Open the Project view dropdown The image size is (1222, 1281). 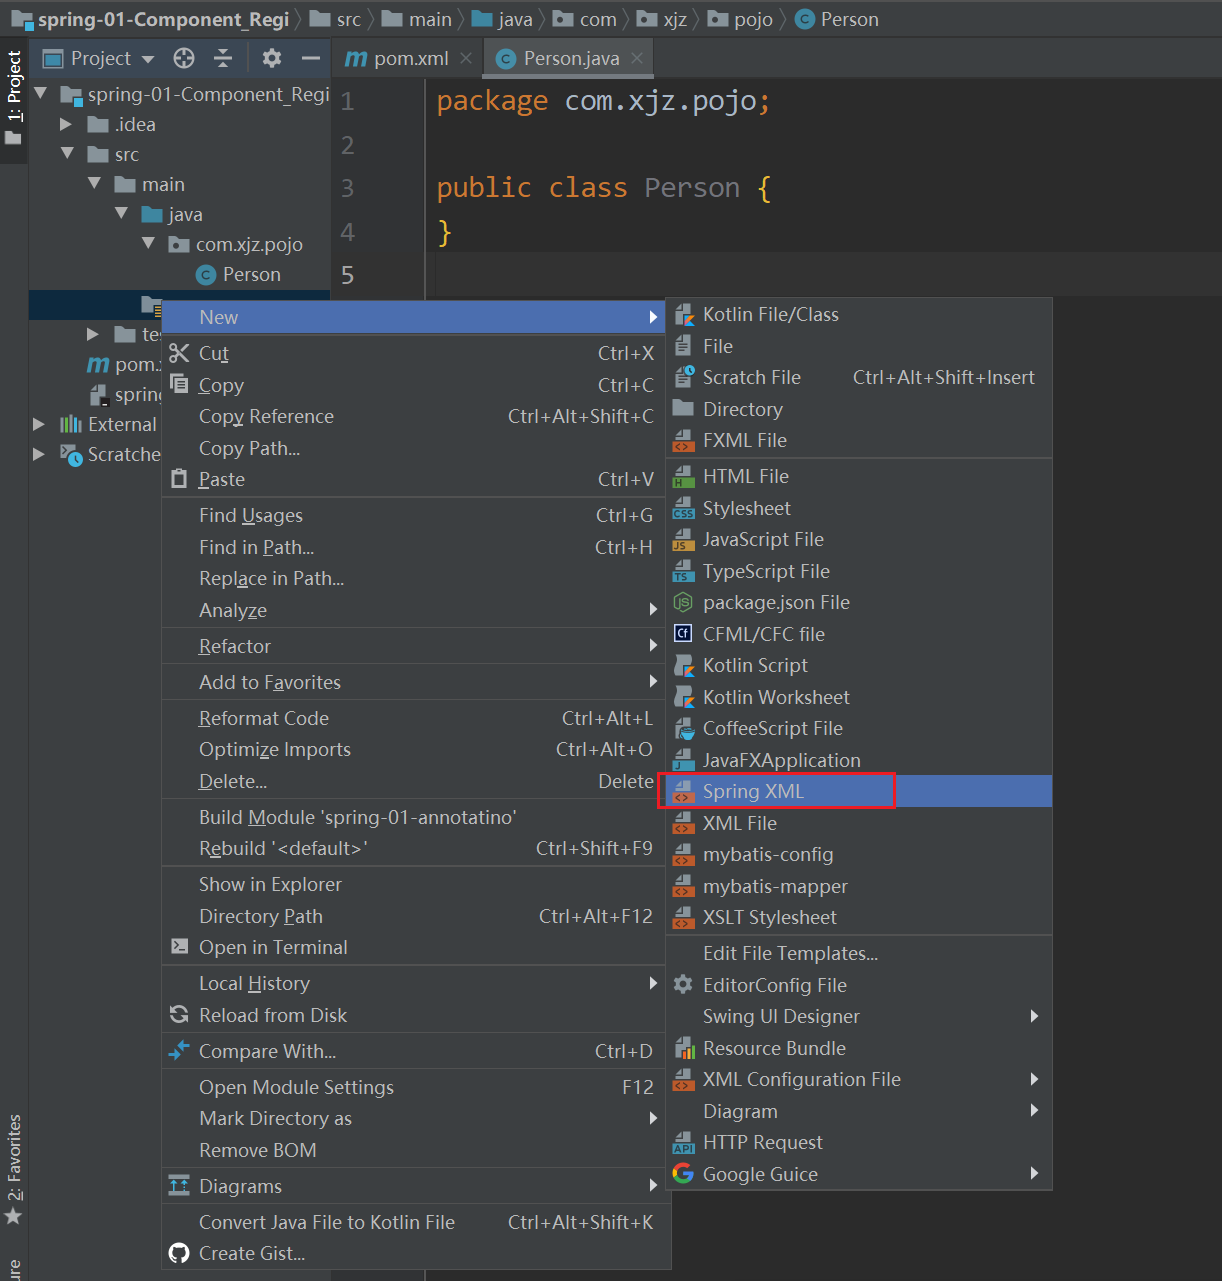[148, 59]
